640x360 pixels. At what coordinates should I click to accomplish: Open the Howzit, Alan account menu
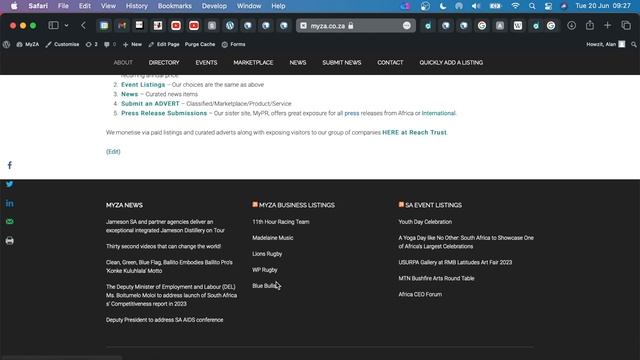click(x=606, y=44)
